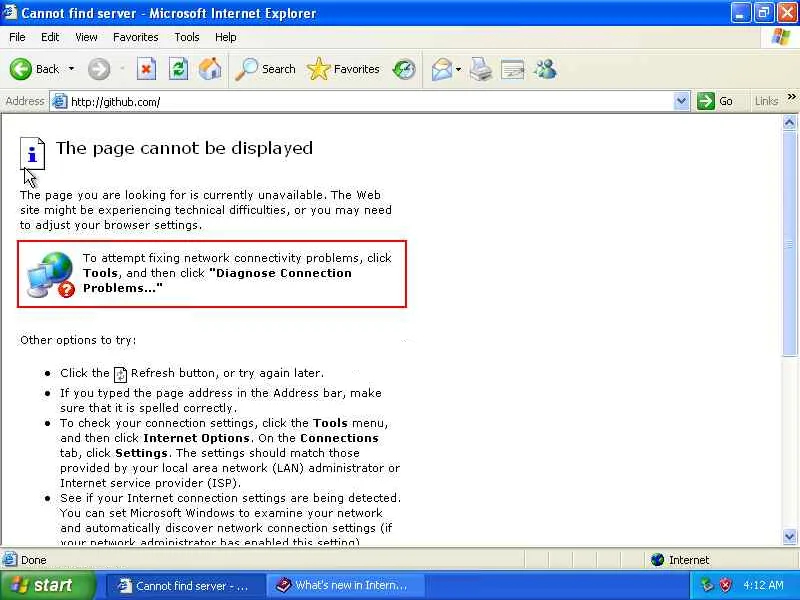
Task: Open the Tools menu
Action: [x=187, y=37]
